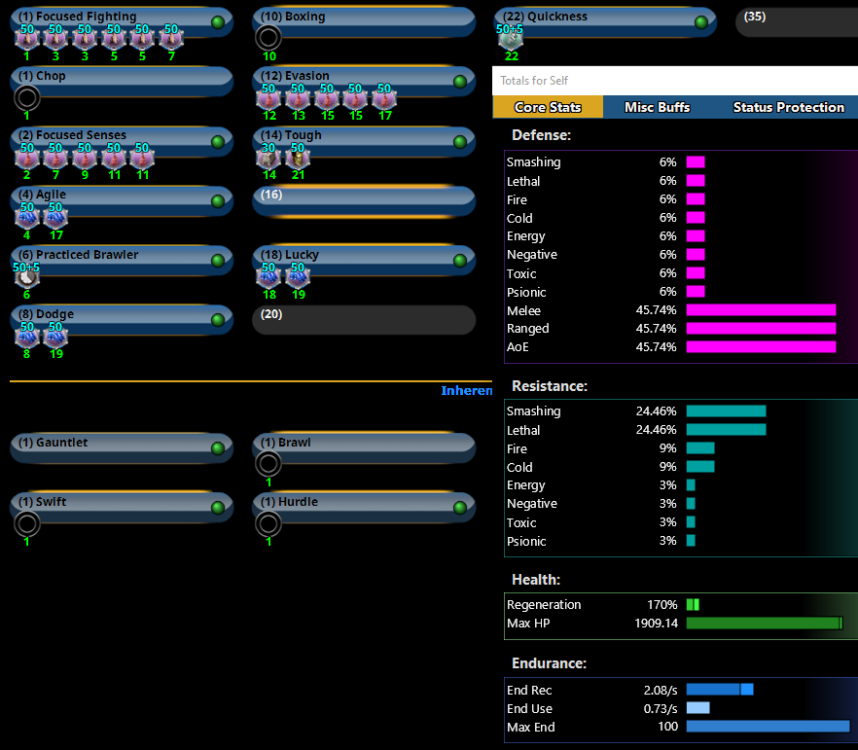Open the Status Protection tab
Viewport: 858px width, 750px height.
tap(788, 107)
